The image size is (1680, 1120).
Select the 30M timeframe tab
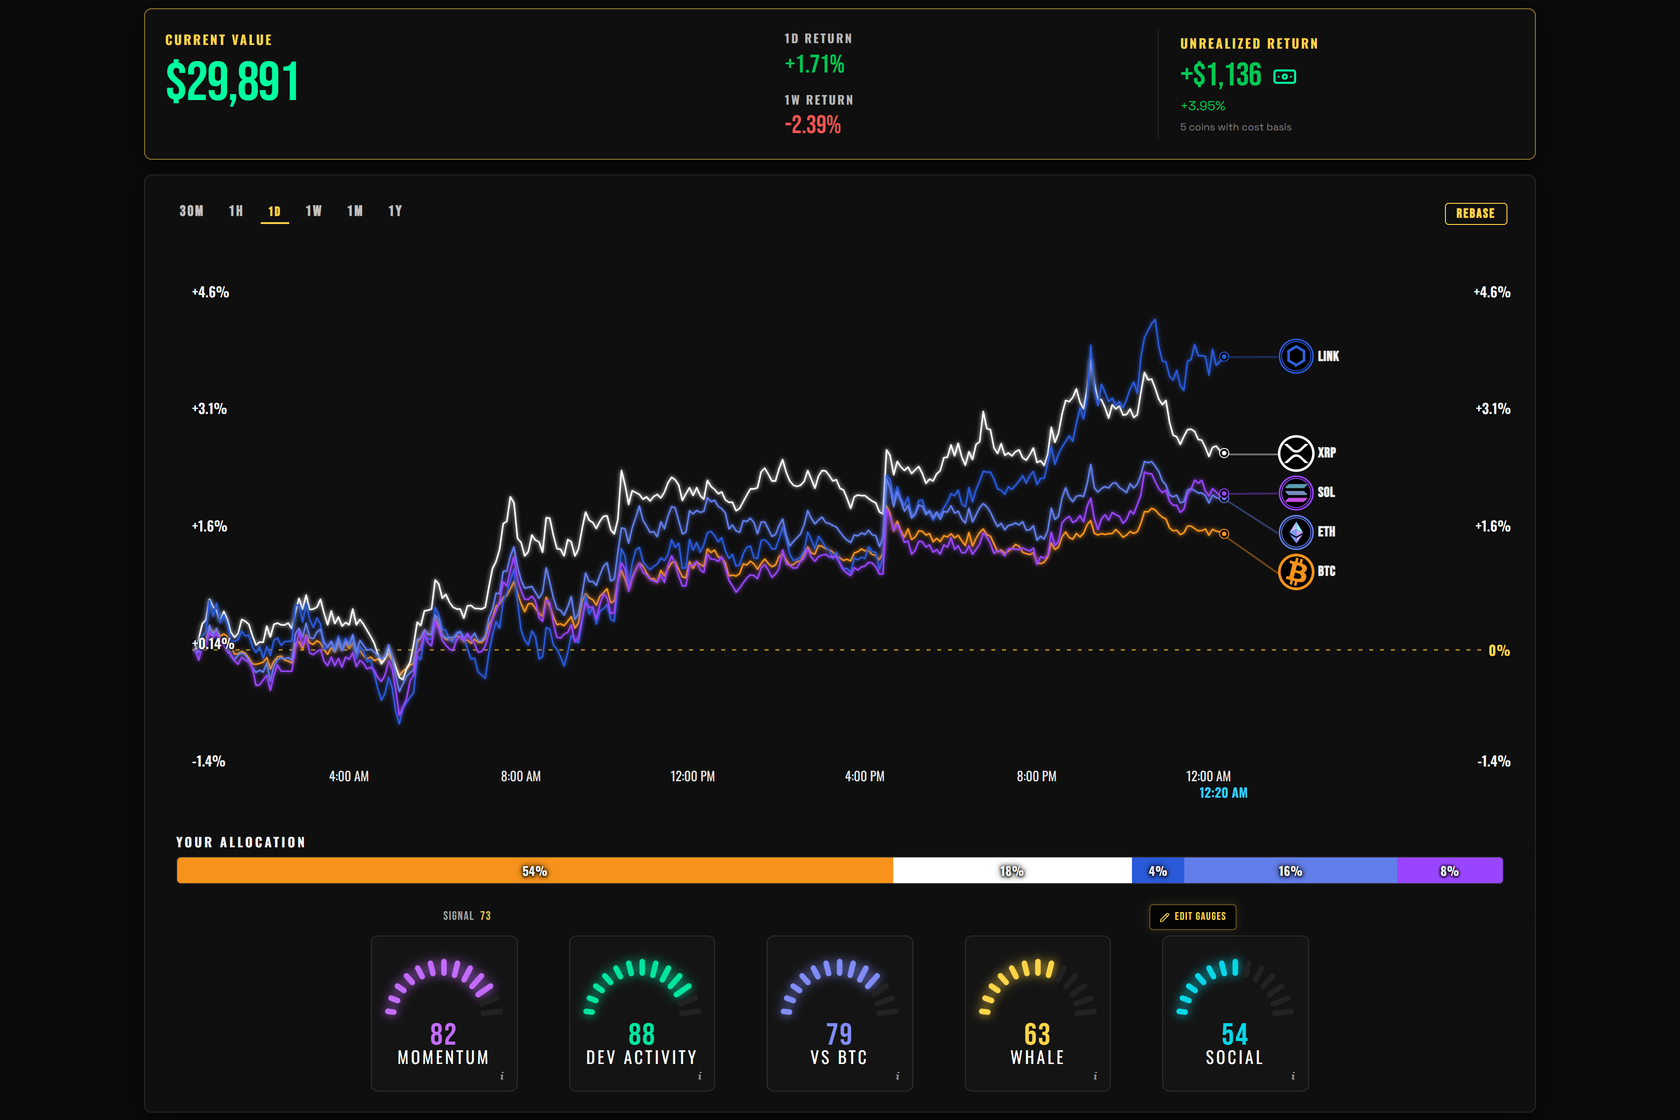[x=191, y=211]
